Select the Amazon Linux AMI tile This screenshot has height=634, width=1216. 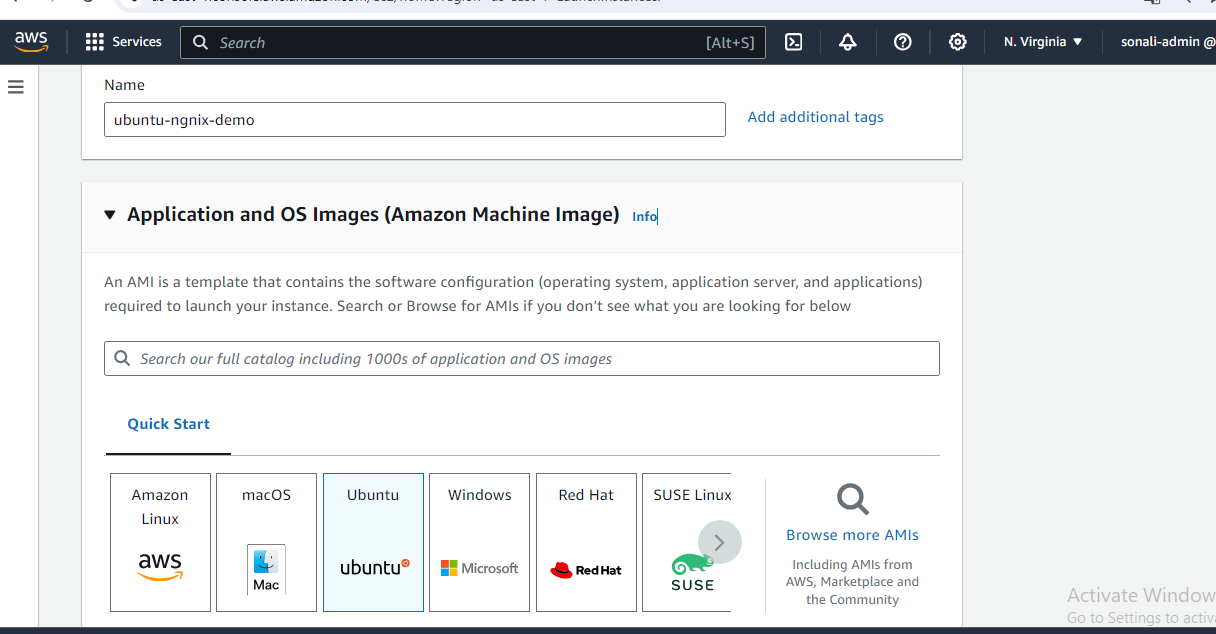click(160, 542)
